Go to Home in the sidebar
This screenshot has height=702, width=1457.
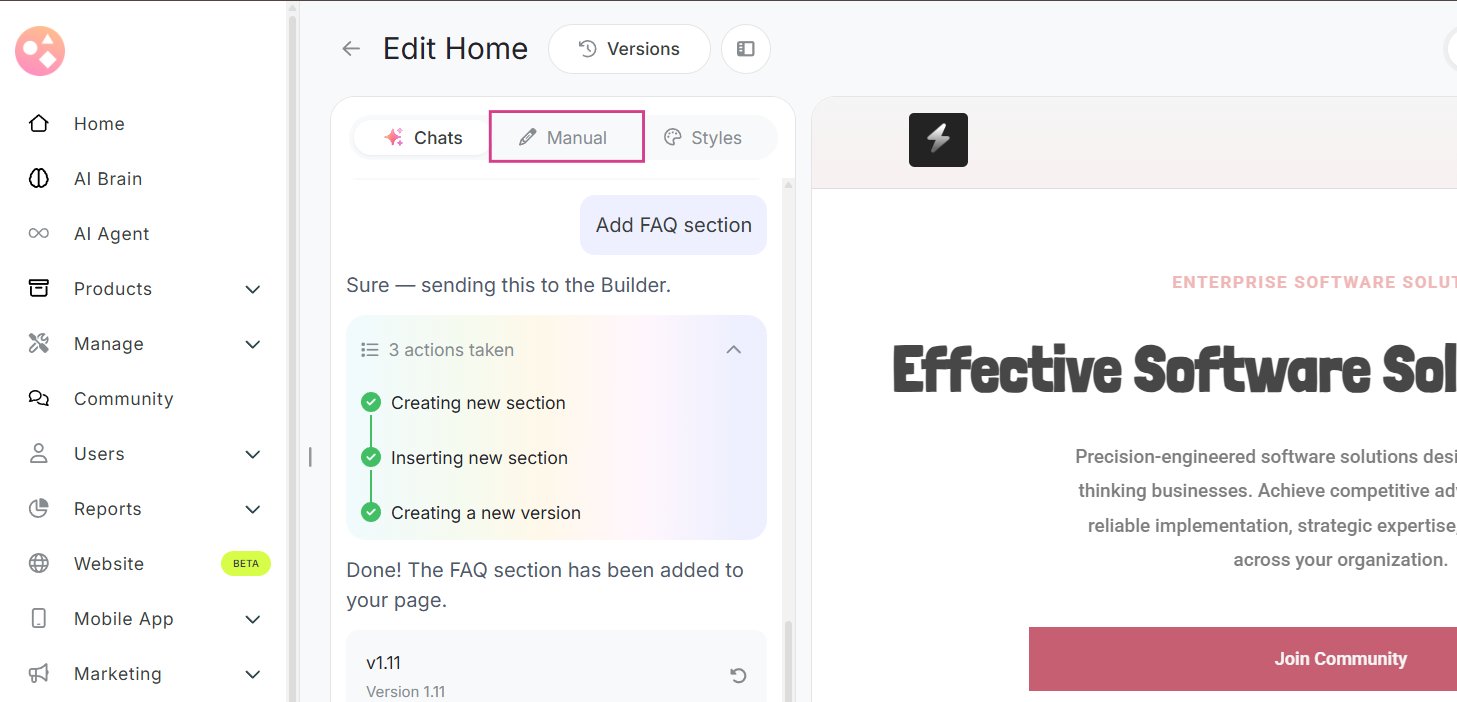99,124
